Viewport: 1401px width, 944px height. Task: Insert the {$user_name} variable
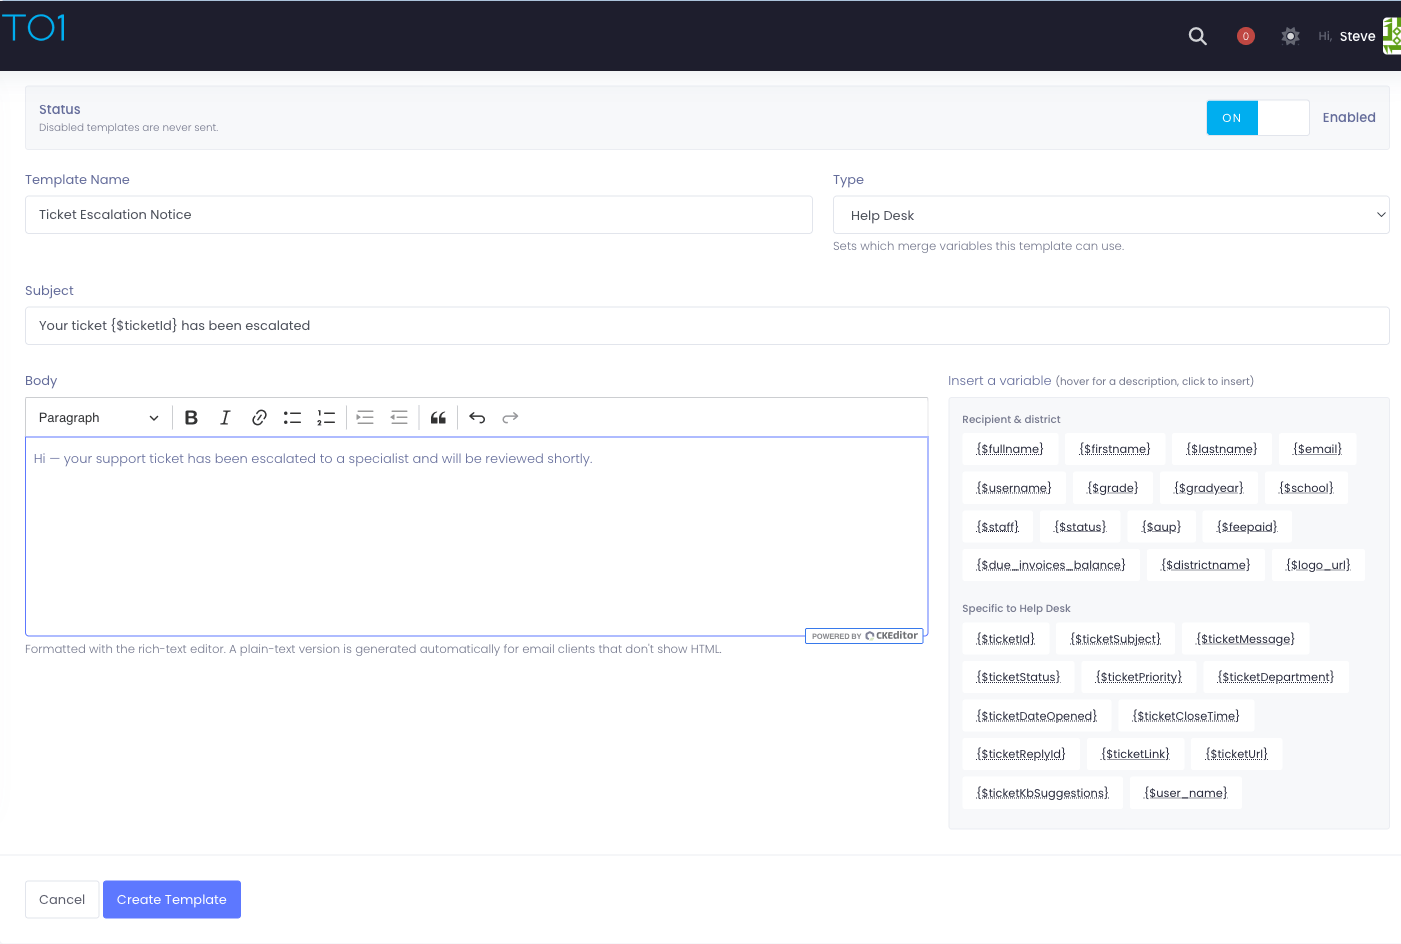pyautogui.click(x=1186, y=793)
